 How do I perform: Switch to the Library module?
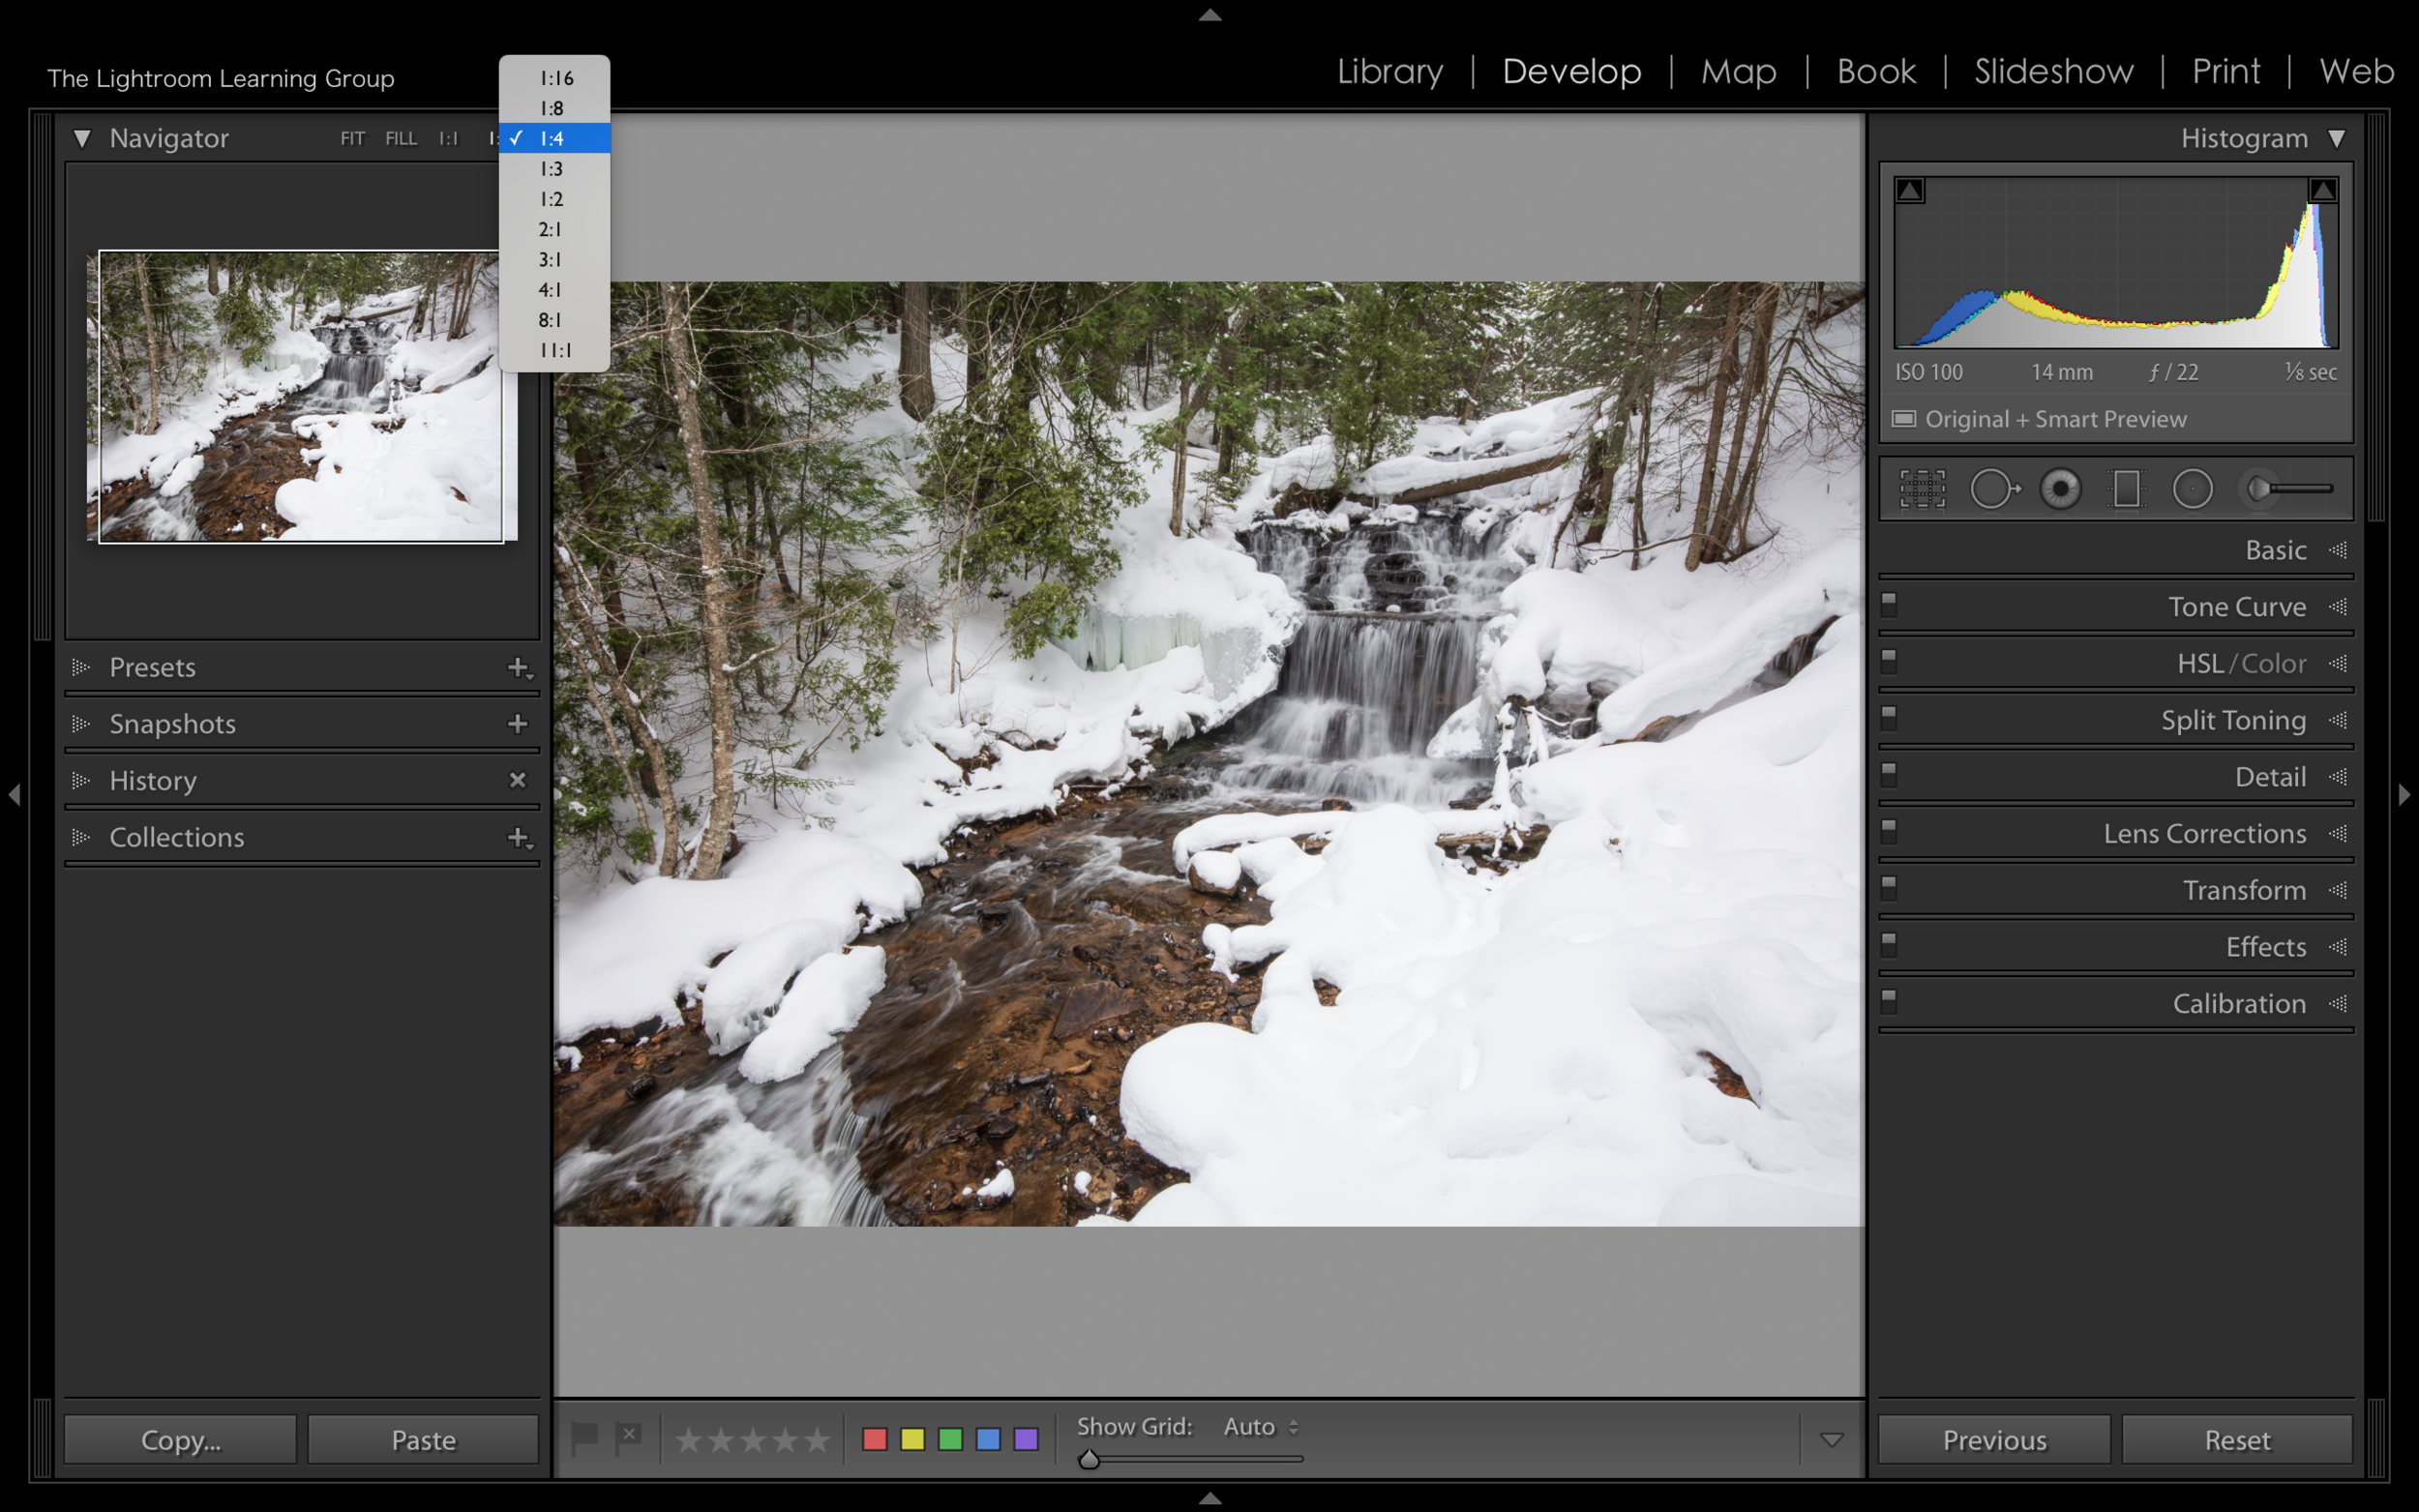[1390, 71]
